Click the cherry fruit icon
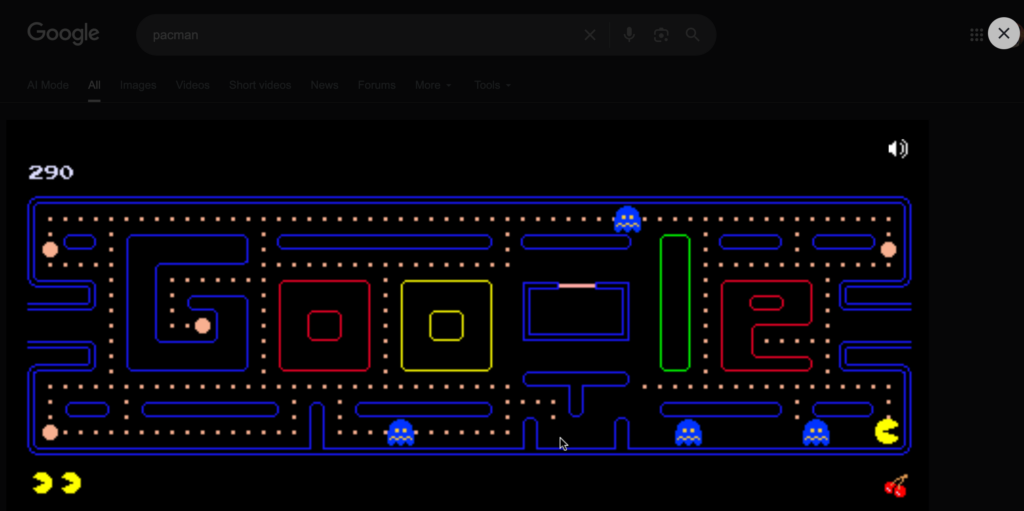This screenshot has height=511, width=1024. point(895,486)
